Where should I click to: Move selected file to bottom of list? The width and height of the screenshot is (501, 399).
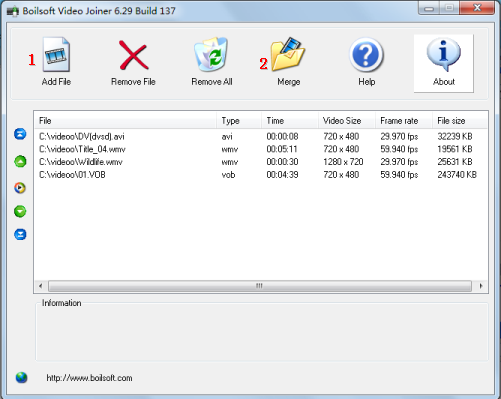click(x=20, y=234)
